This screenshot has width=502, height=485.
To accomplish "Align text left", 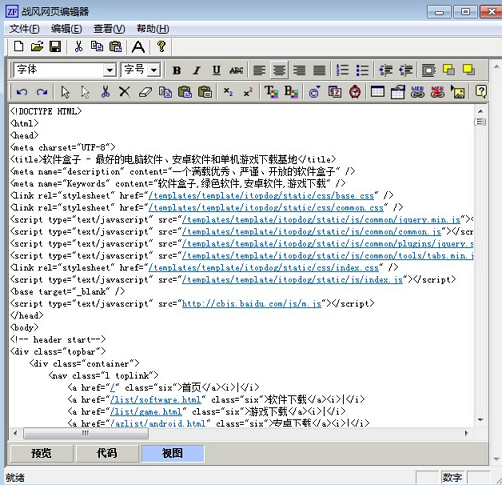I will click(x=259, y=70).
